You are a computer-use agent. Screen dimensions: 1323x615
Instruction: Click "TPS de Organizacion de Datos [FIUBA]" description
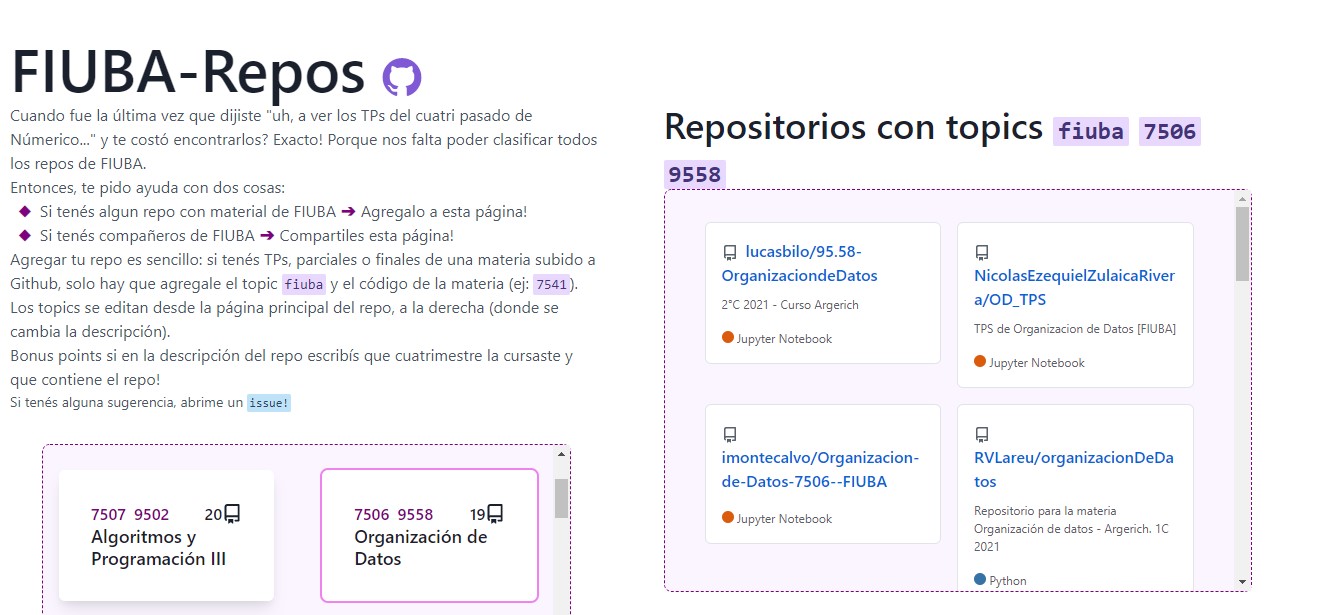click(x=1075, y=329)
